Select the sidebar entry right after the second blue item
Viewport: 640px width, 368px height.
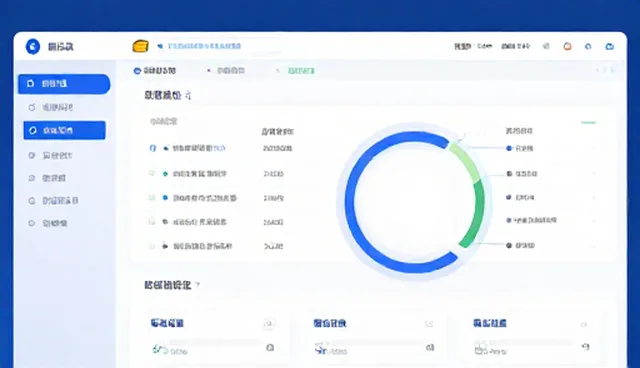57,155
